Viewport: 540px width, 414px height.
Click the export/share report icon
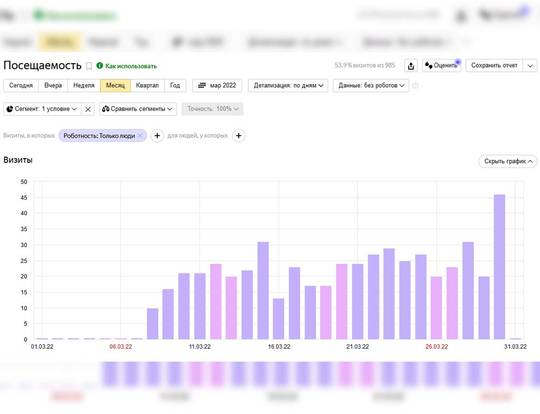pyautogui.click(x=411, y=66)
